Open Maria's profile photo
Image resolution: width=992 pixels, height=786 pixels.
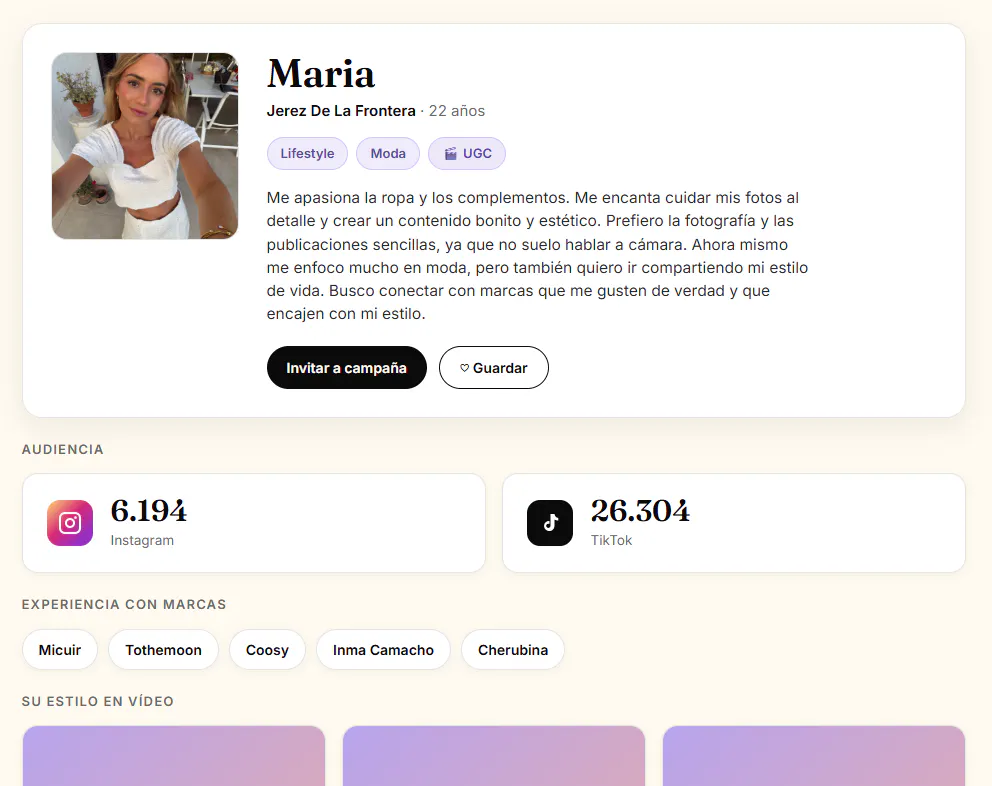point(145,146)
